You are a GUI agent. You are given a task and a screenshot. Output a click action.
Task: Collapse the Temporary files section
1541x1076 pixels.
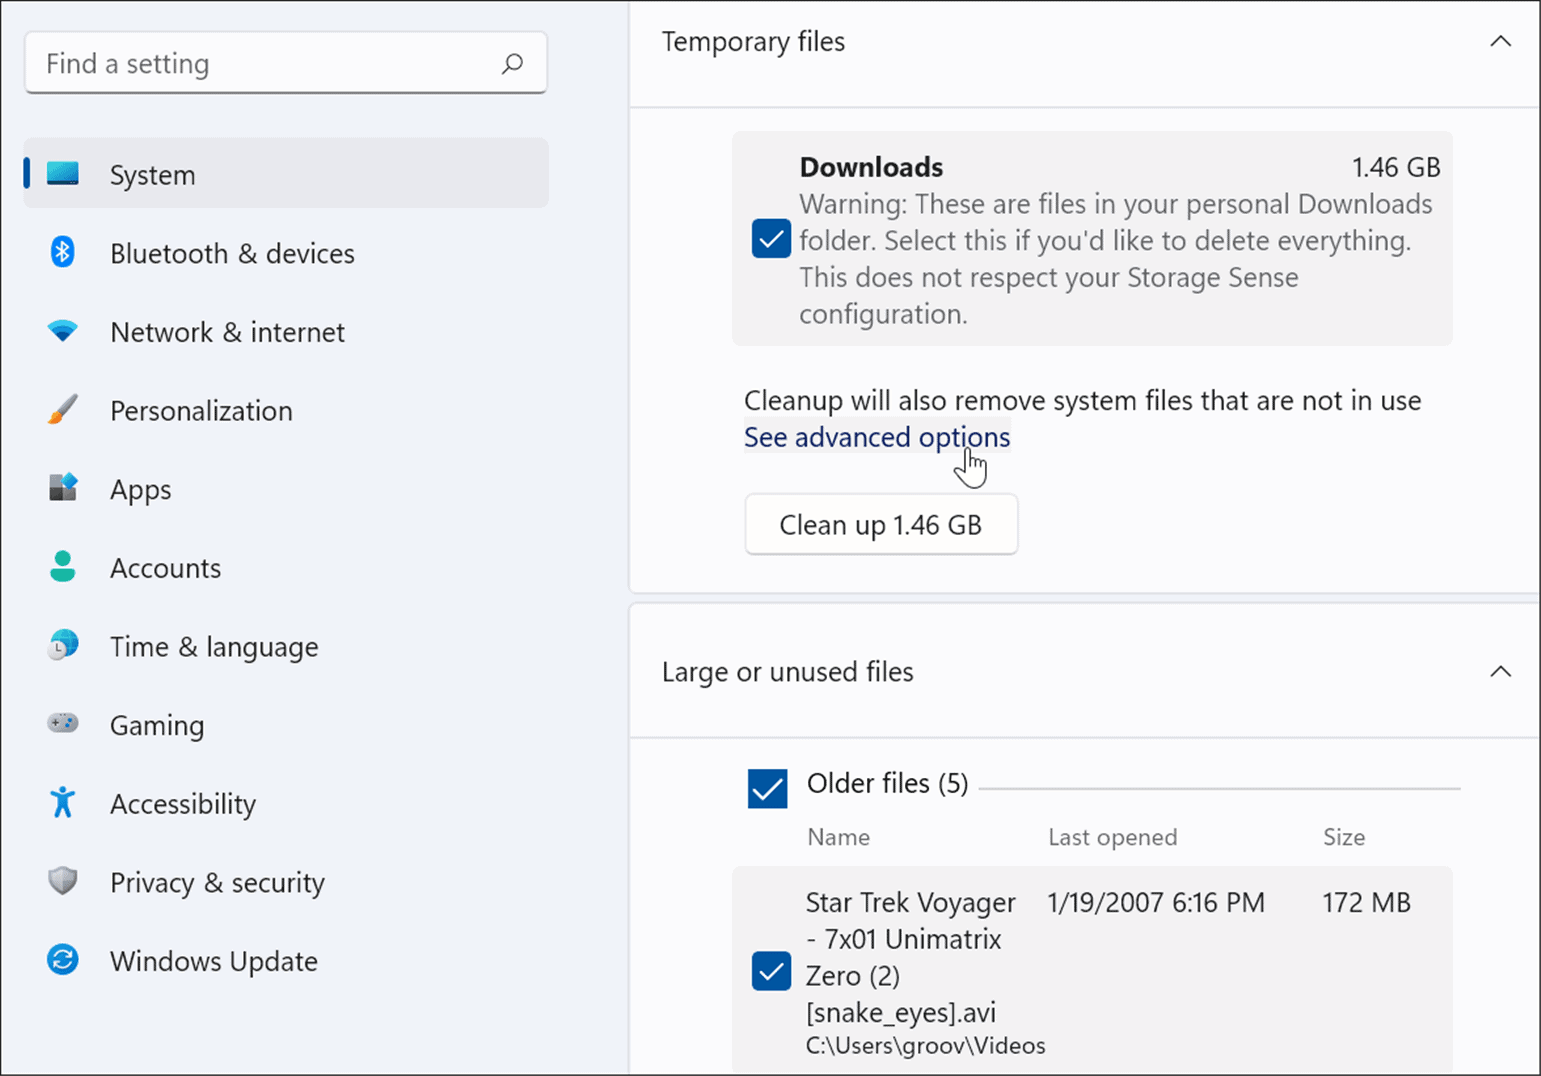1499,41
